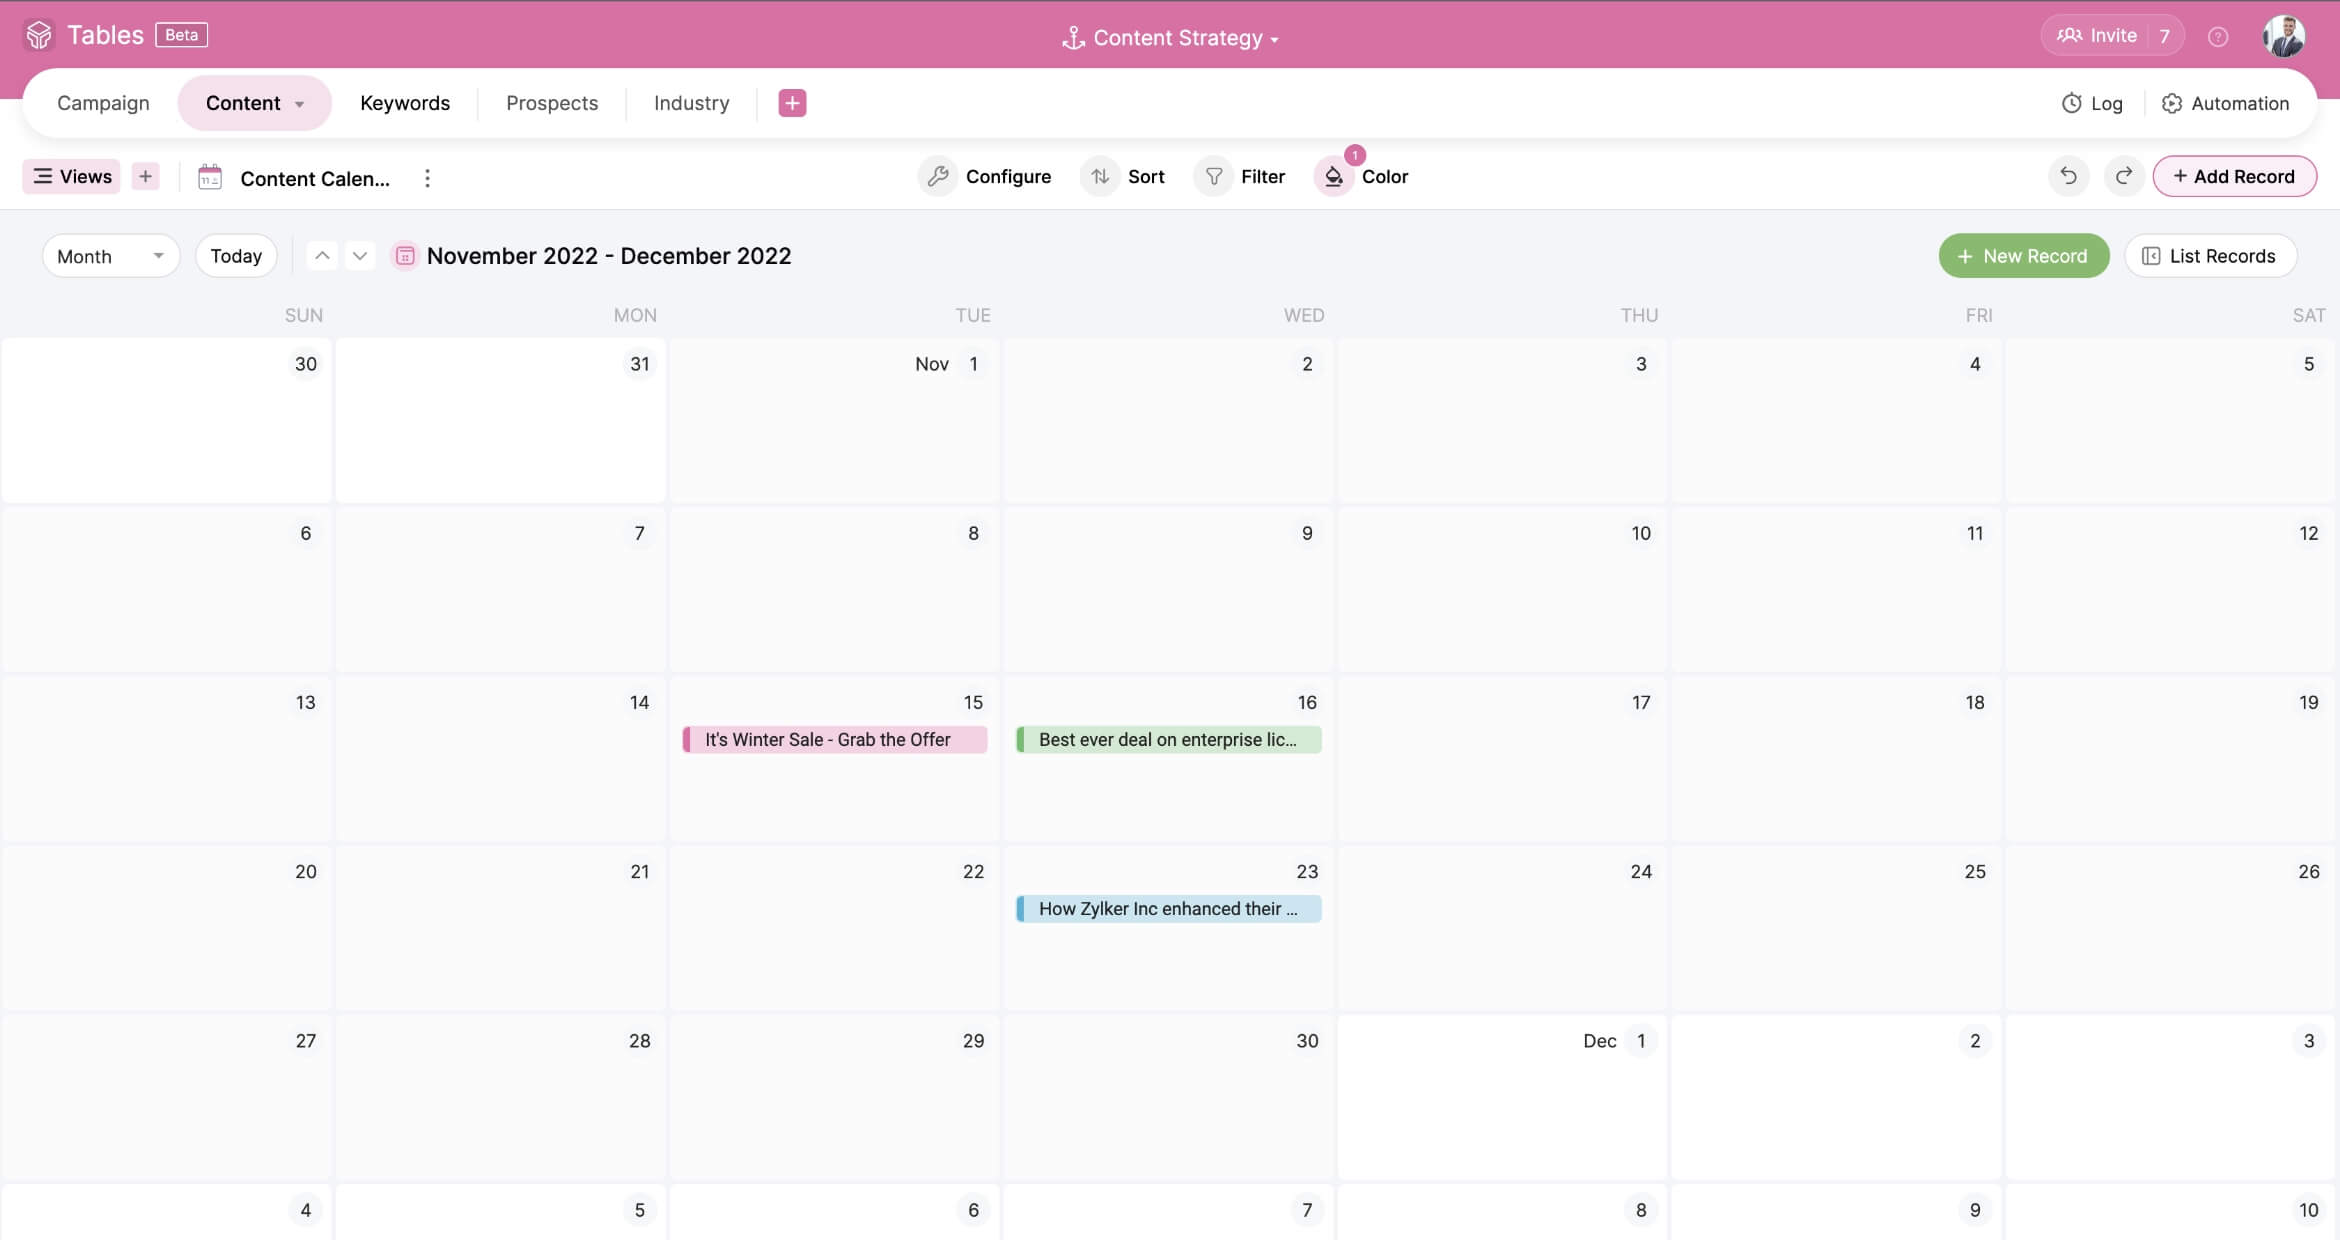Click the Sort arrows icon
The width and height of the screenshot is (2340, 1240).
(1100, 176)
